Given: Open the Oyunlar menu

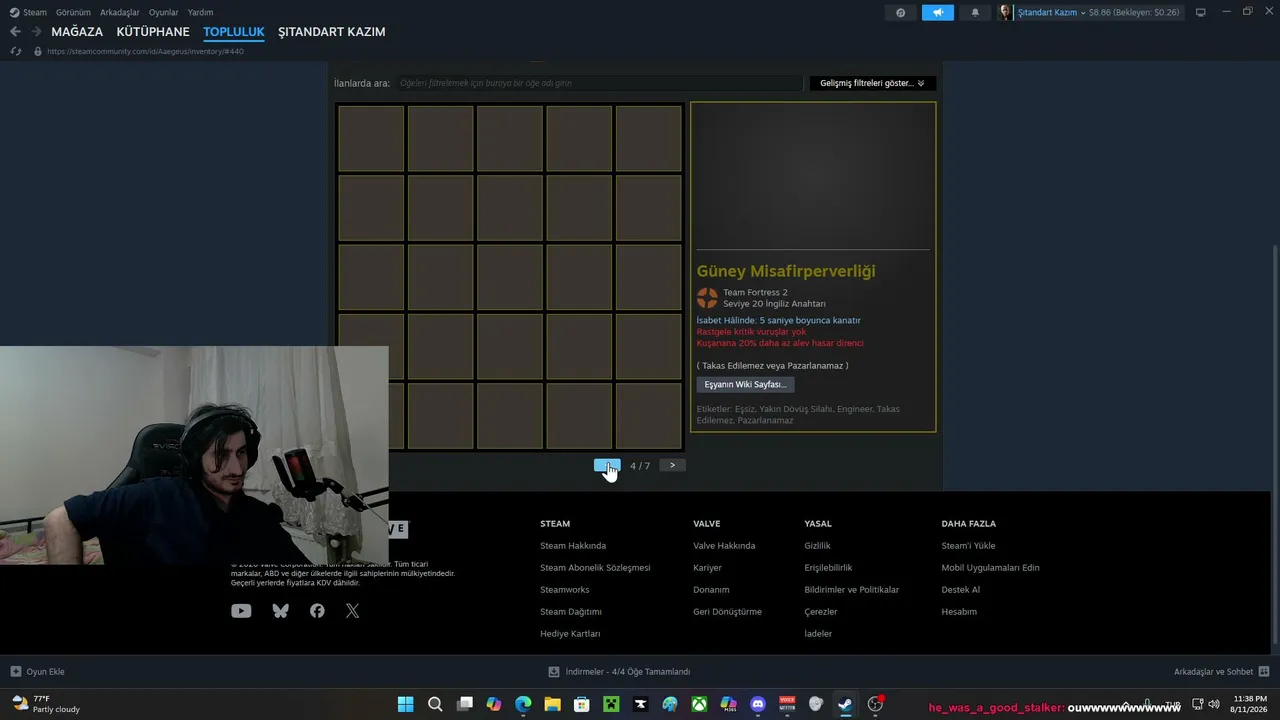Looking at the screenshot, I should tap(164, 13).
